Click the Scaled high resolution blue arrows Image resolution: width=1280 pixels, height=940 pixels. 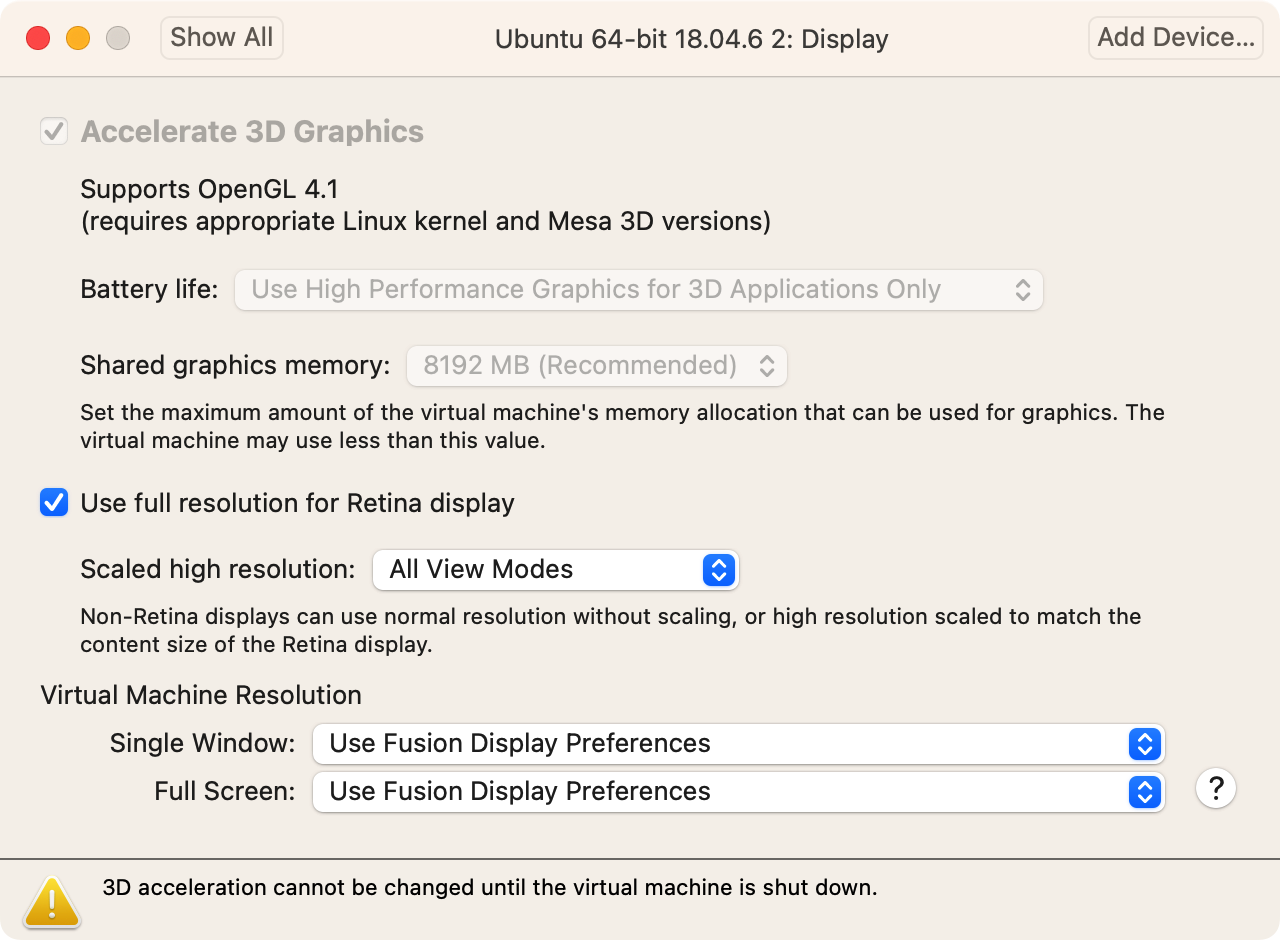tap(719, 570)
